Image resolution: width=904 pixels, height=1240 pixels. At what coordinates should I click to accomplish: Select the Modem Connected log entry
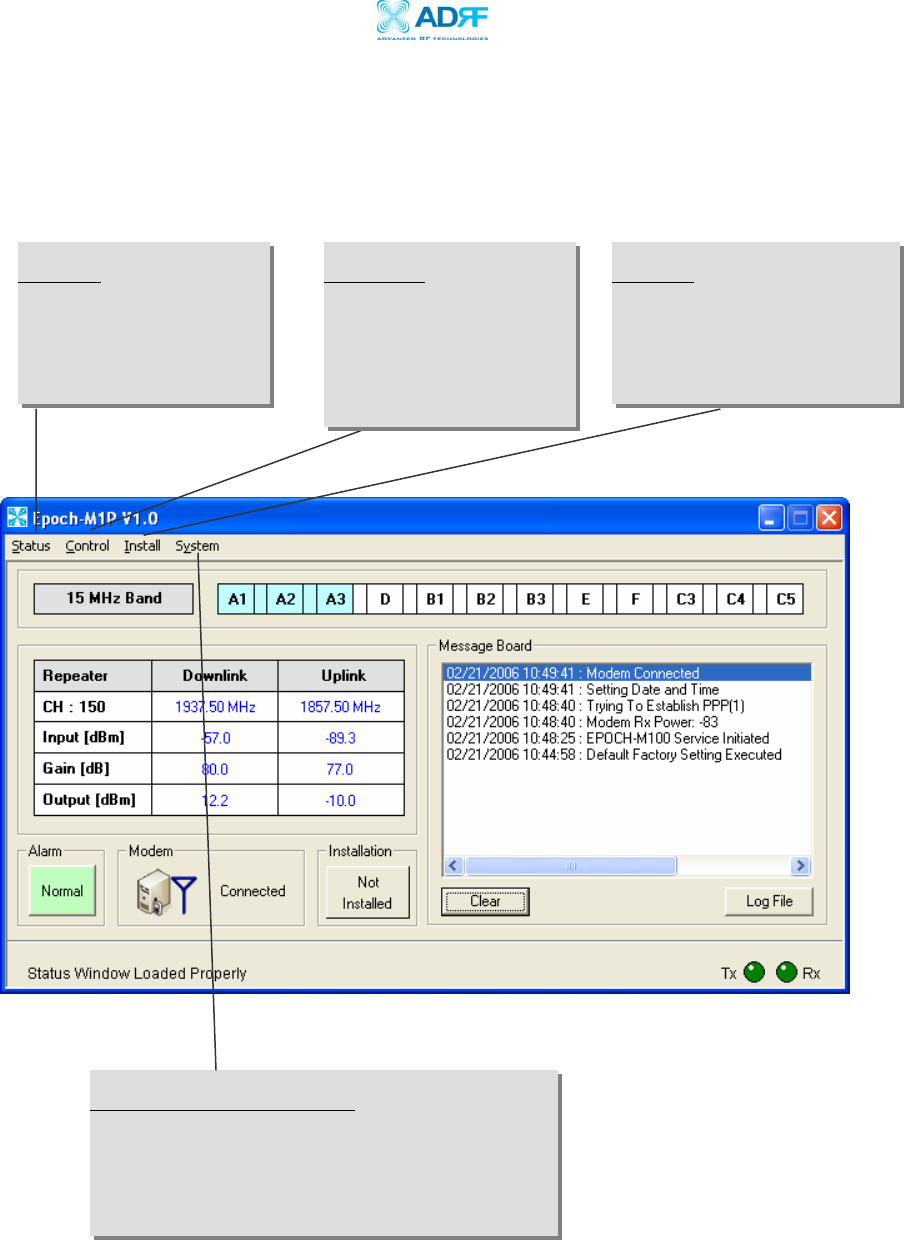point(627,674)
